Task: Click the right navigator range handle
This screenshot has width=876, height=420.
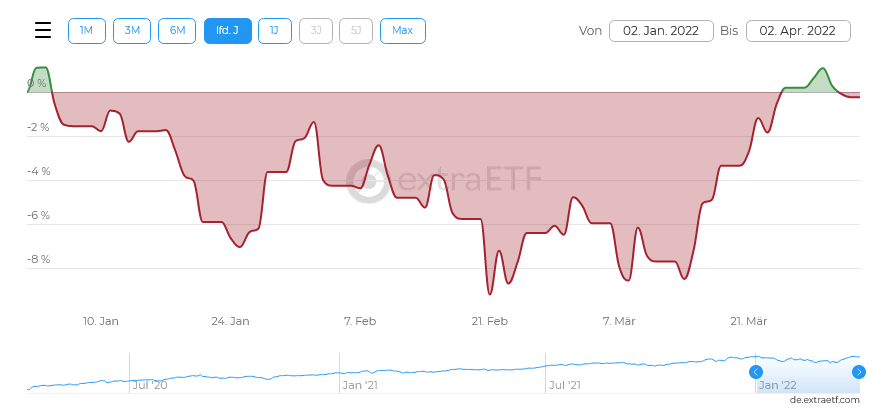Action: 859,372
